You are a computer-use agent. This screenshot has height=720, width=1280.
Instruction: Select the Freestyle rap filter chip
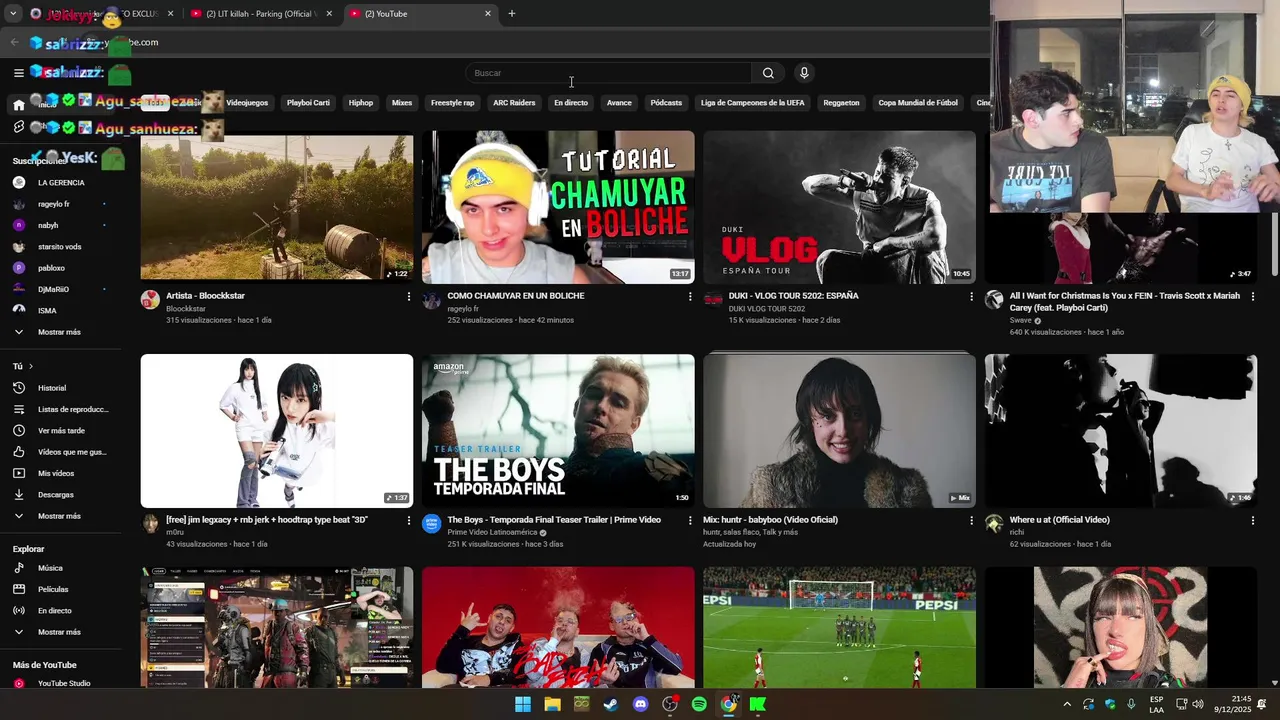click(452, 103)
